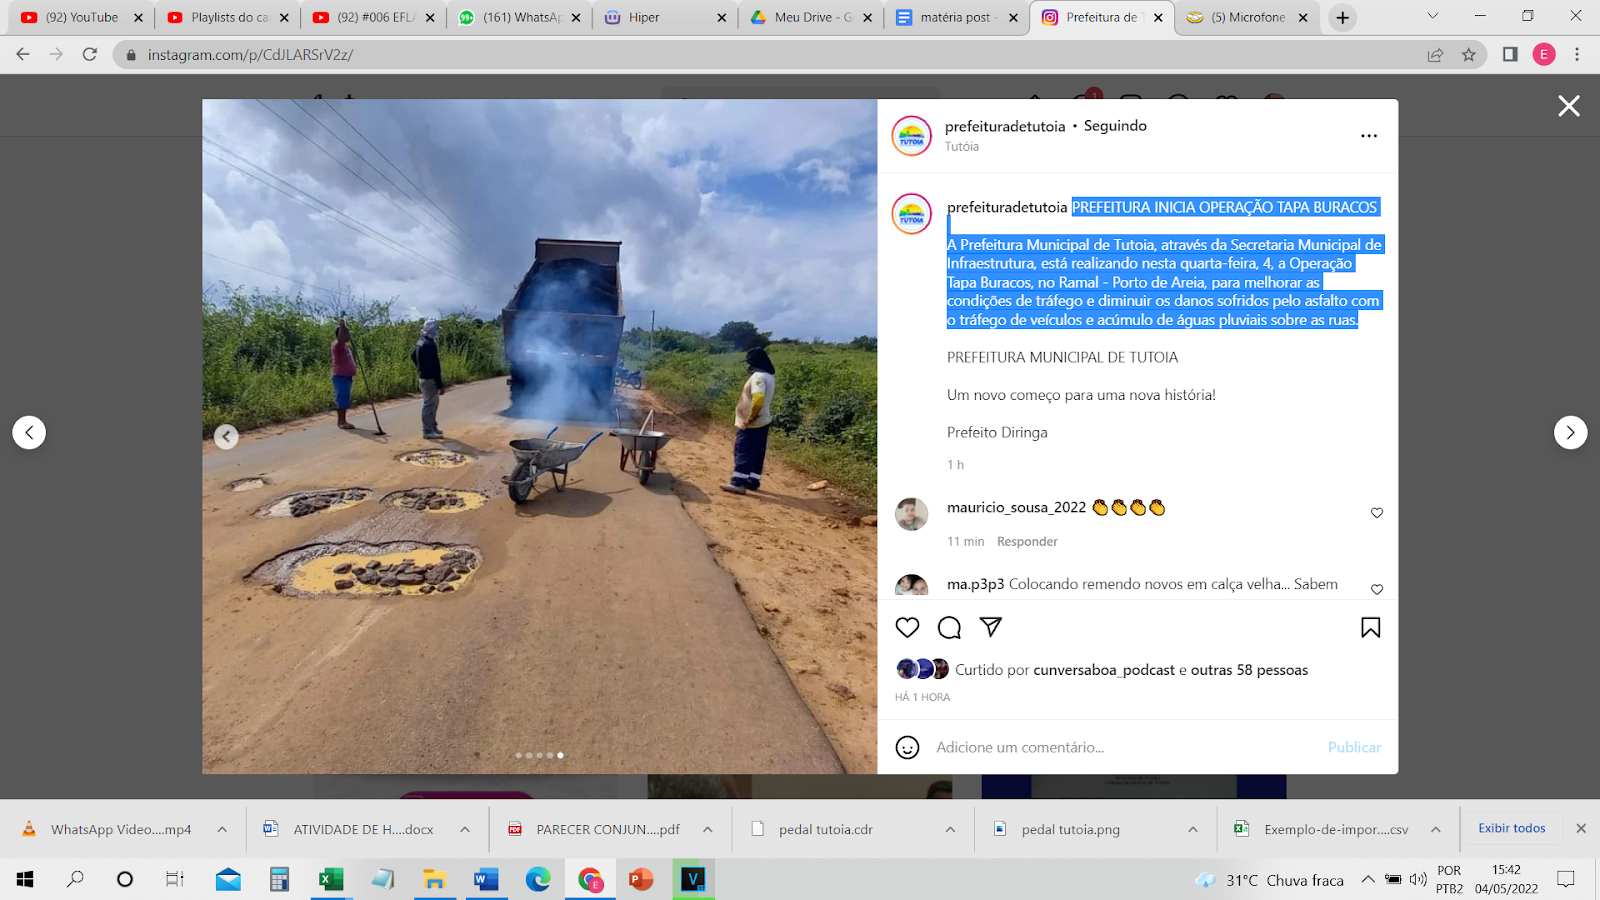Viewport: 1600px width, 900px height.
Task: Close the Instagram post overlay with the X
Action: [1569, 106]
